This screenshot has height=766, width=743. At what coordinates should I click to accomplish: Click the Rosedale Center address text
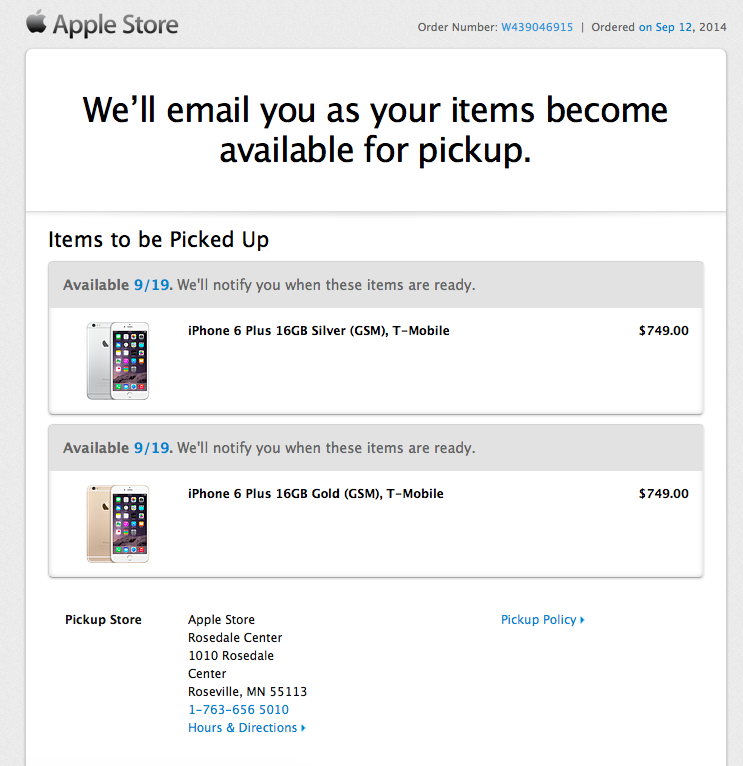(x=235, y=638)
